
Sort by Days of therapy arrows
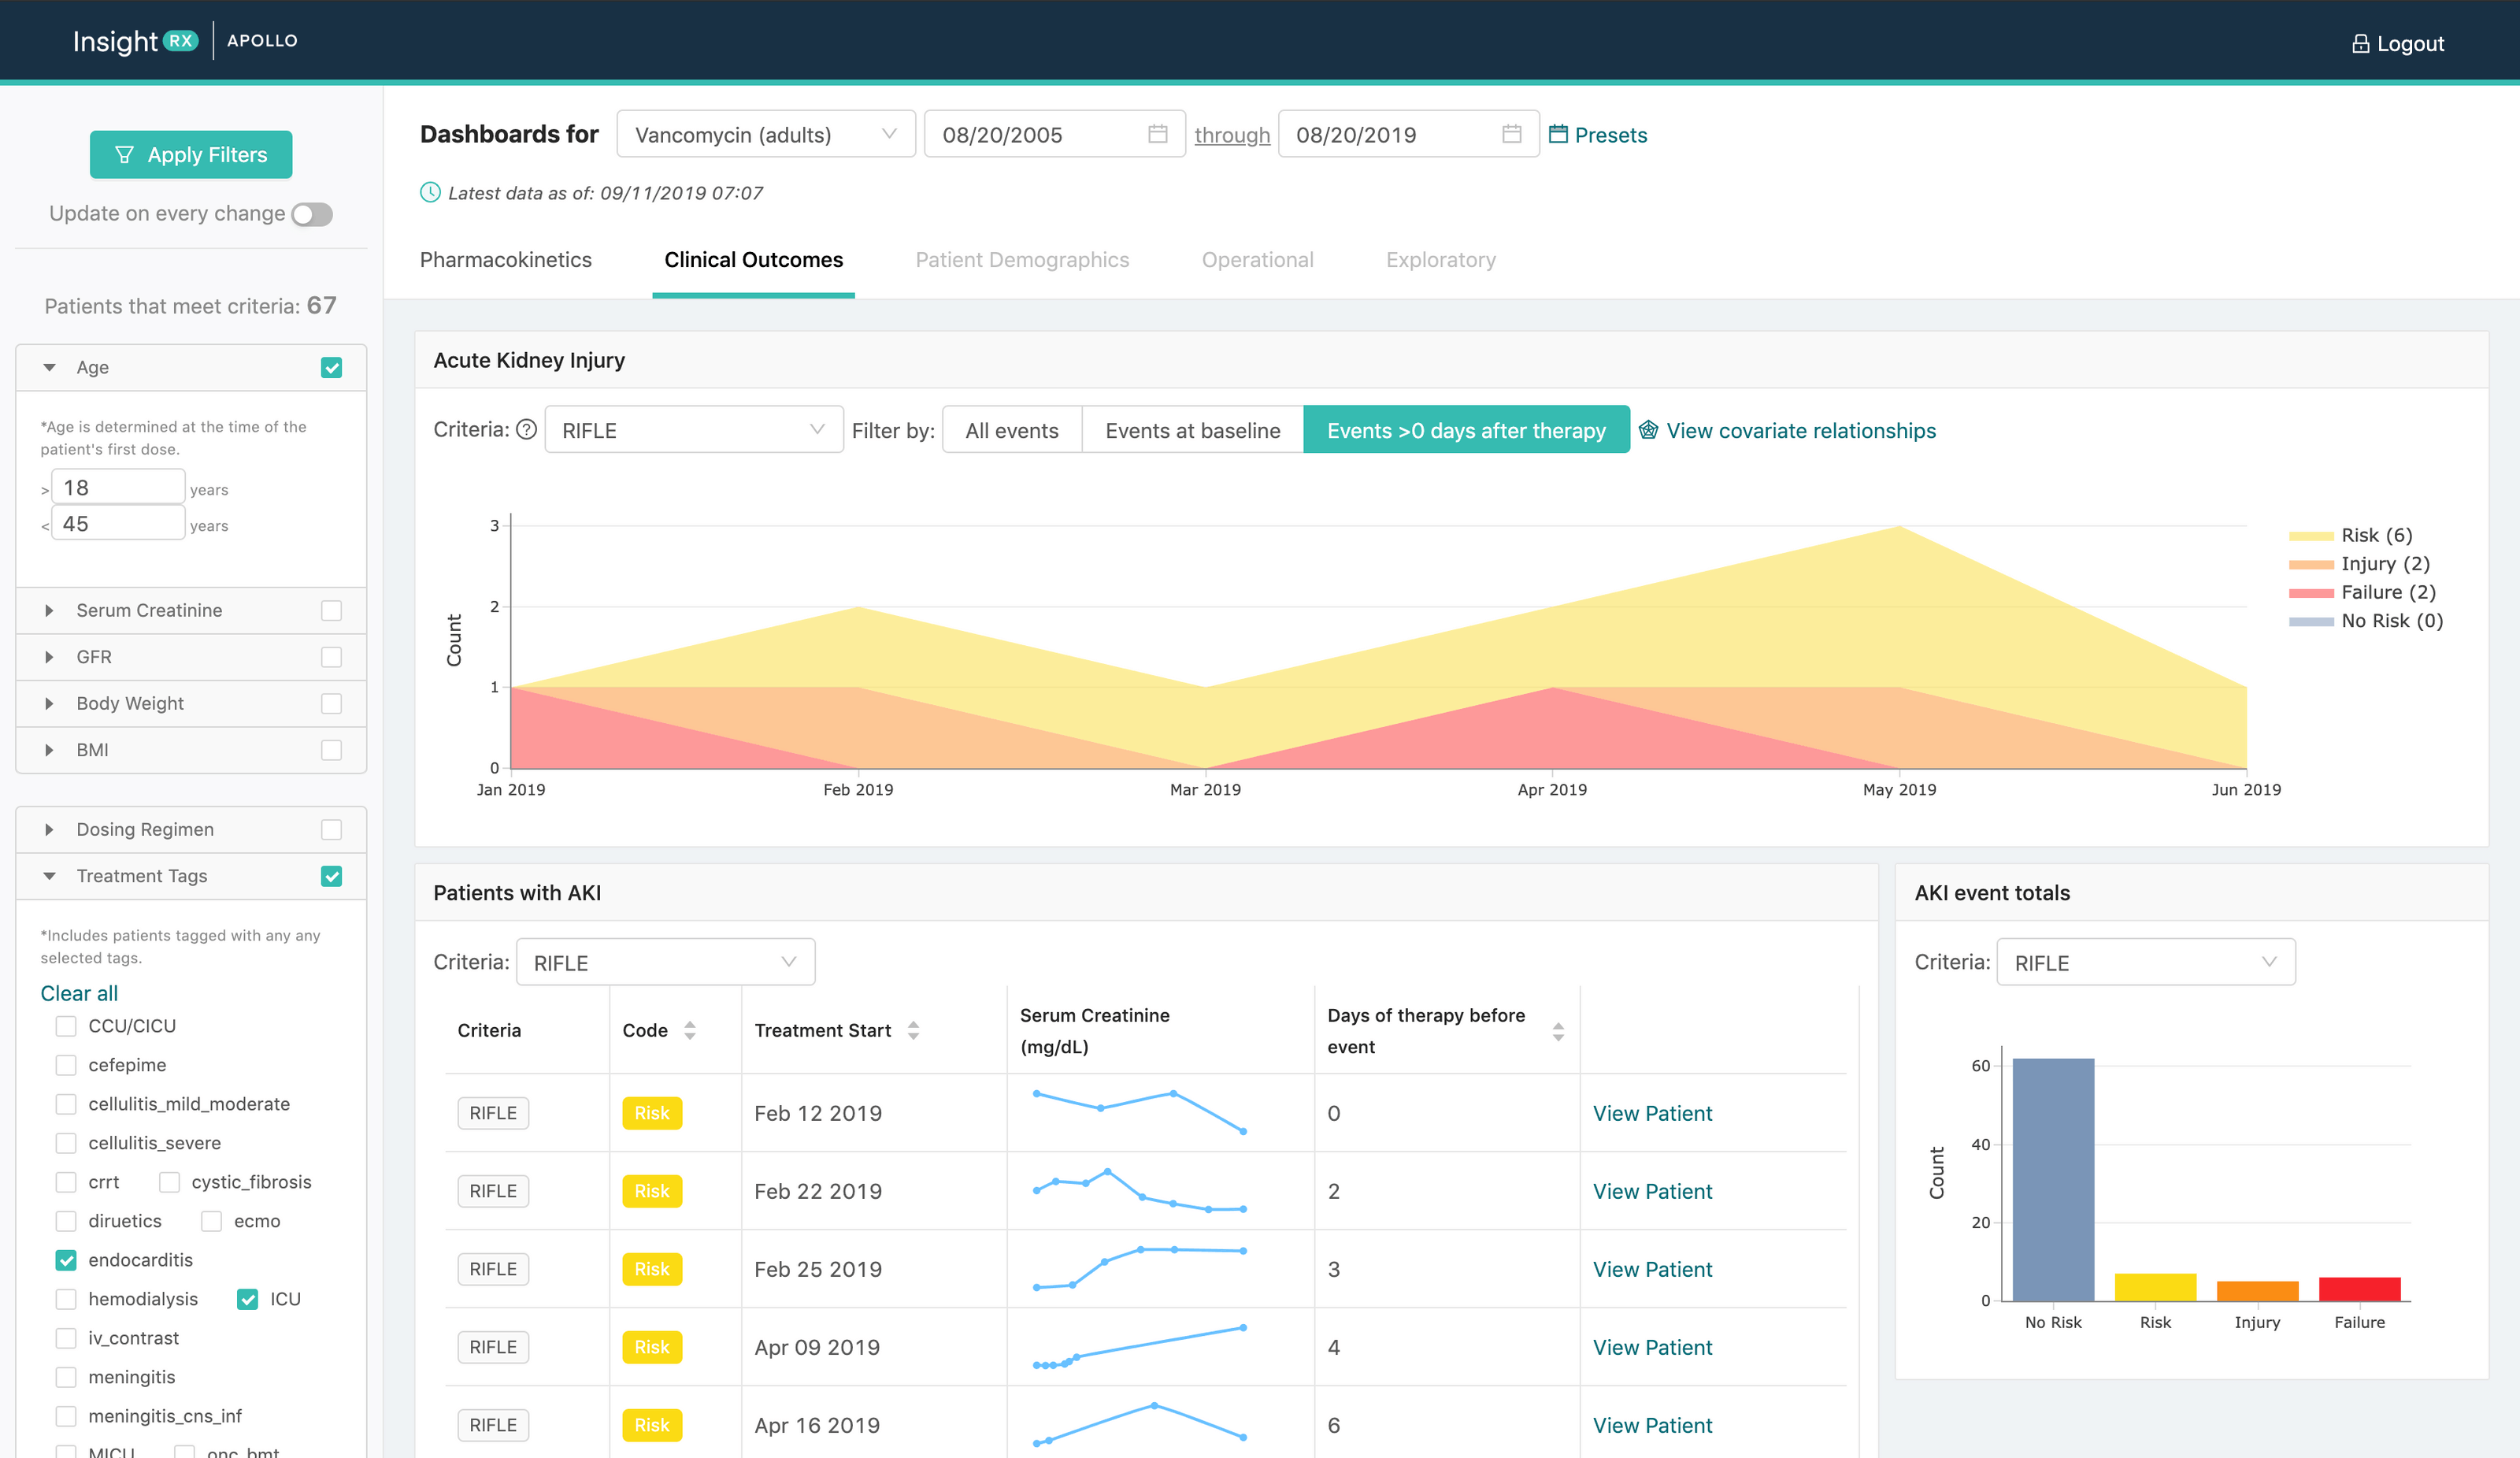[x=1558, y=1031]
